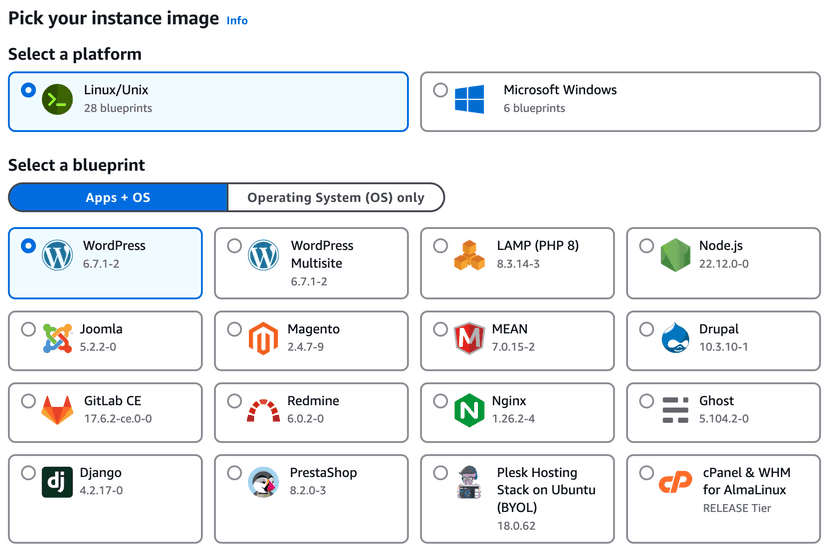The height and width of the screenshot is (554, 828).
Task: Click the Drupal version "10.3.10-1"
Action: pyautogui.click(x=723, y=347)
